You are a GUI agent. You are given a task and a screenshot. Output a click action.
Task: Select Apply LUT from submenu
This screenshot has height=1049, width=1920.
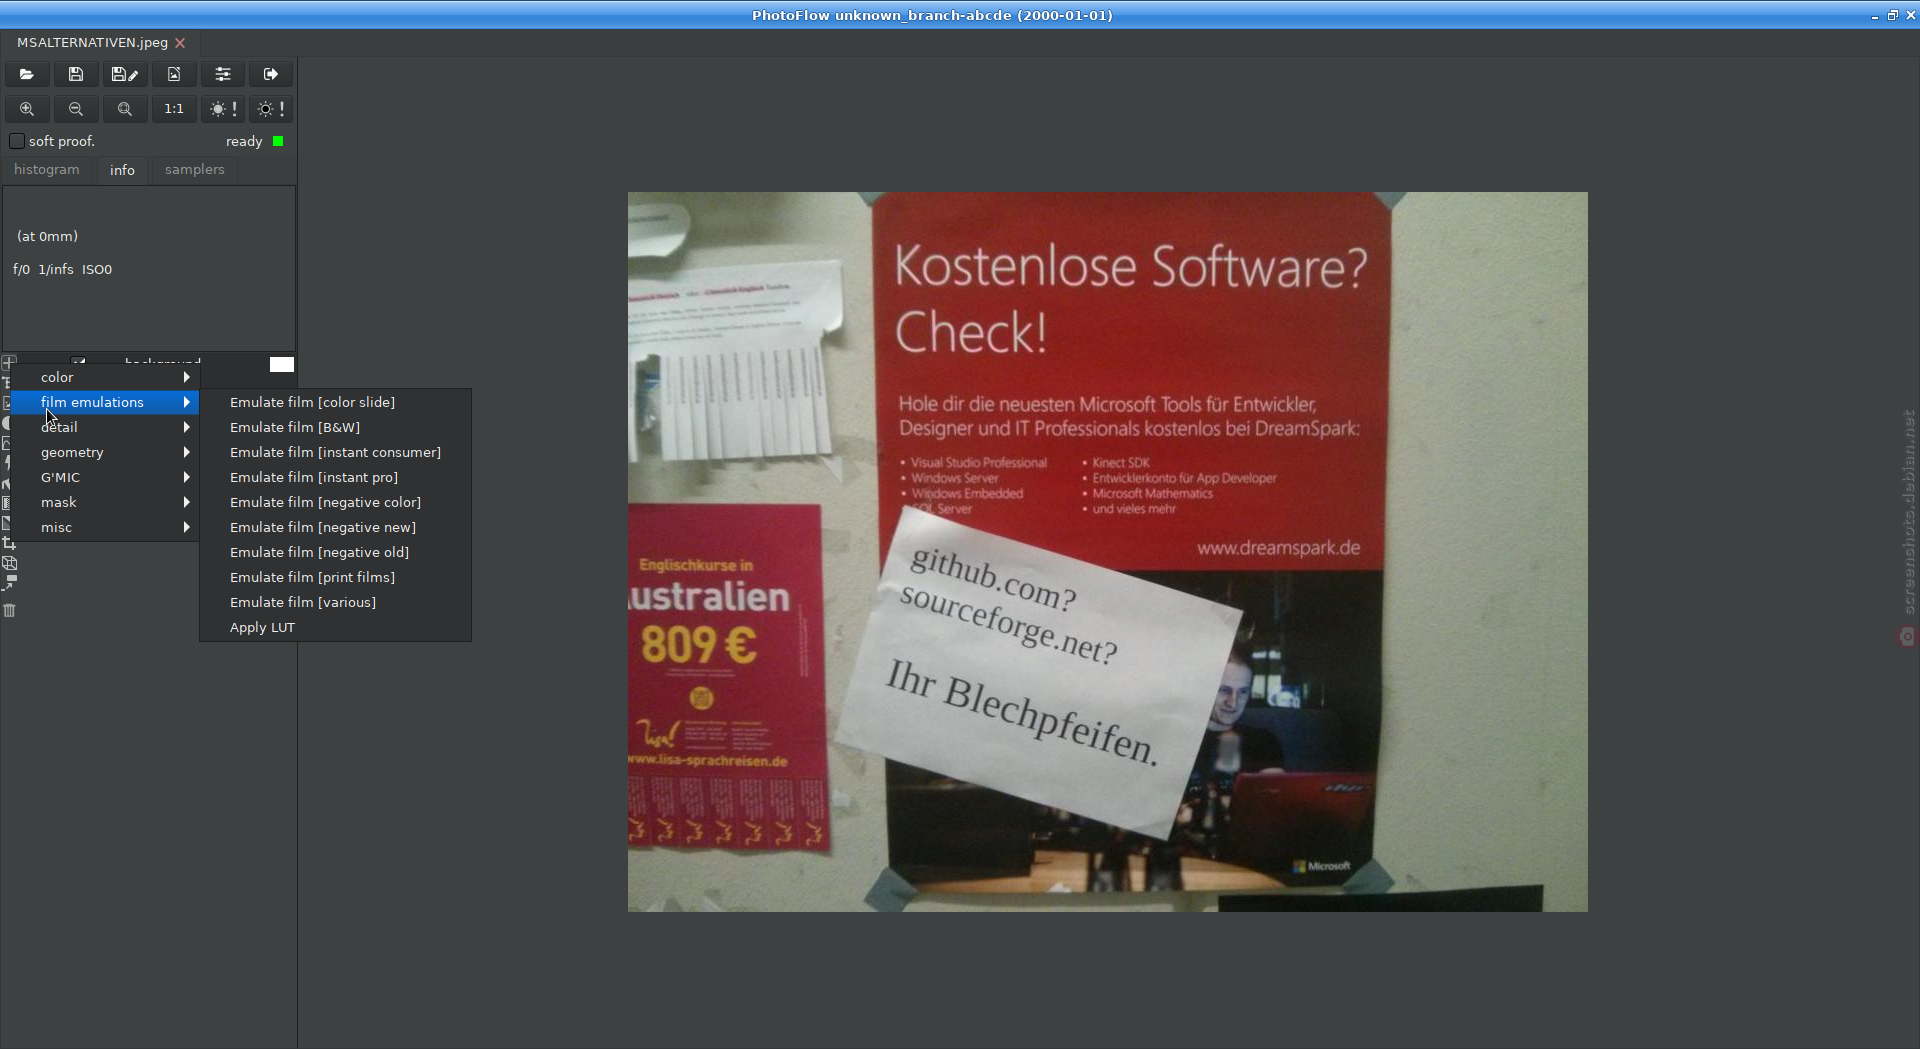coord(335,627)
